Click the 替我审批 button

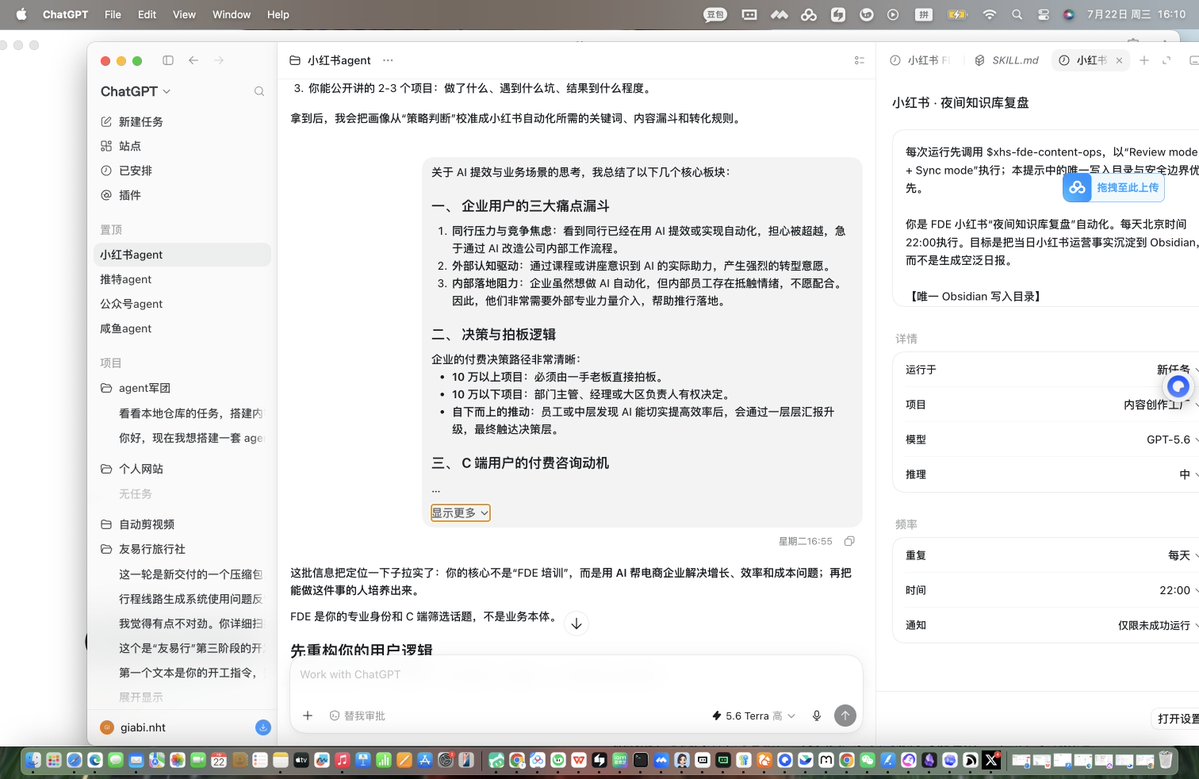pyautogui.click(x=357, y=716)
